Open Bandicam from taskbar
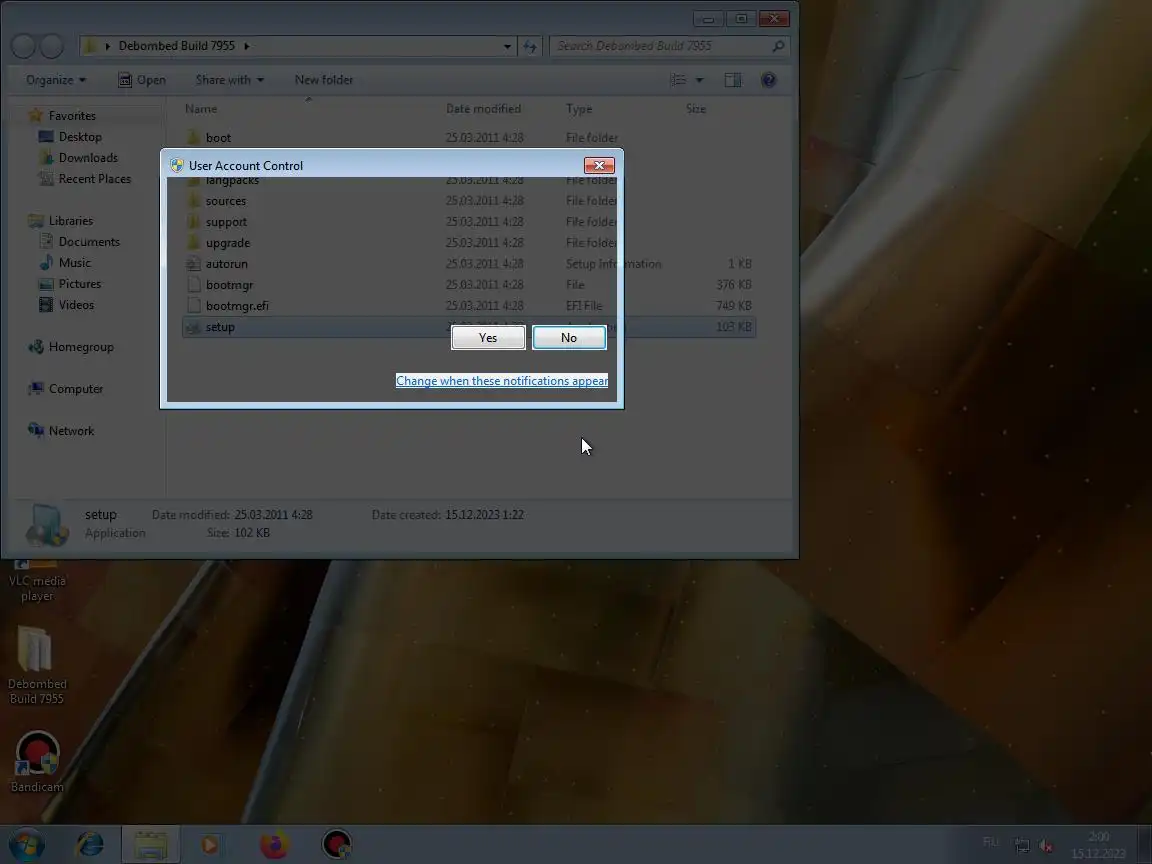The image size is (1152, 864). (x=337, y=845)
